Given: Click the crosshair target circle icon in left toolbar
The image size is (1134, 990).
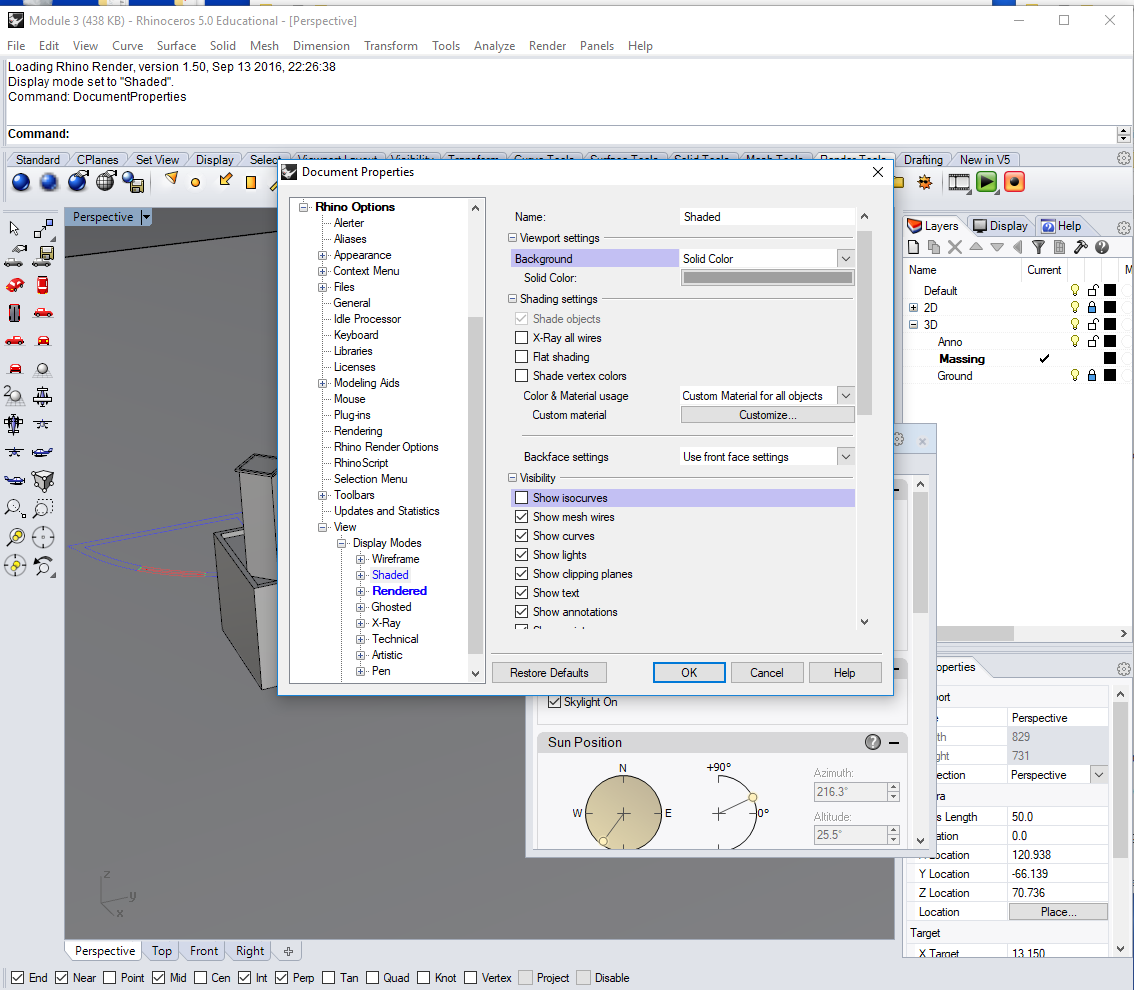Looking at the screenshot, I should pyautogui.click(x=43, y=537).
